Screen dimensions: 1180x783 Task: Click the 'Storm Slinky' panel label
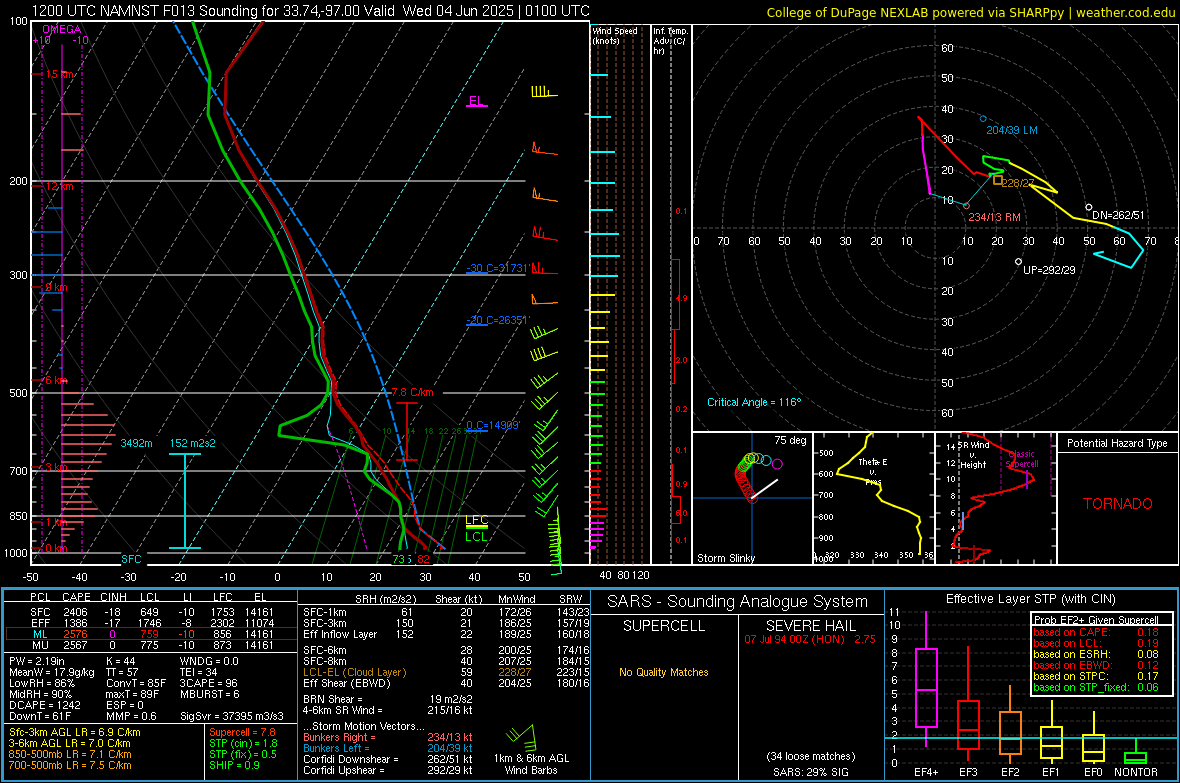(x=725, y=558)
